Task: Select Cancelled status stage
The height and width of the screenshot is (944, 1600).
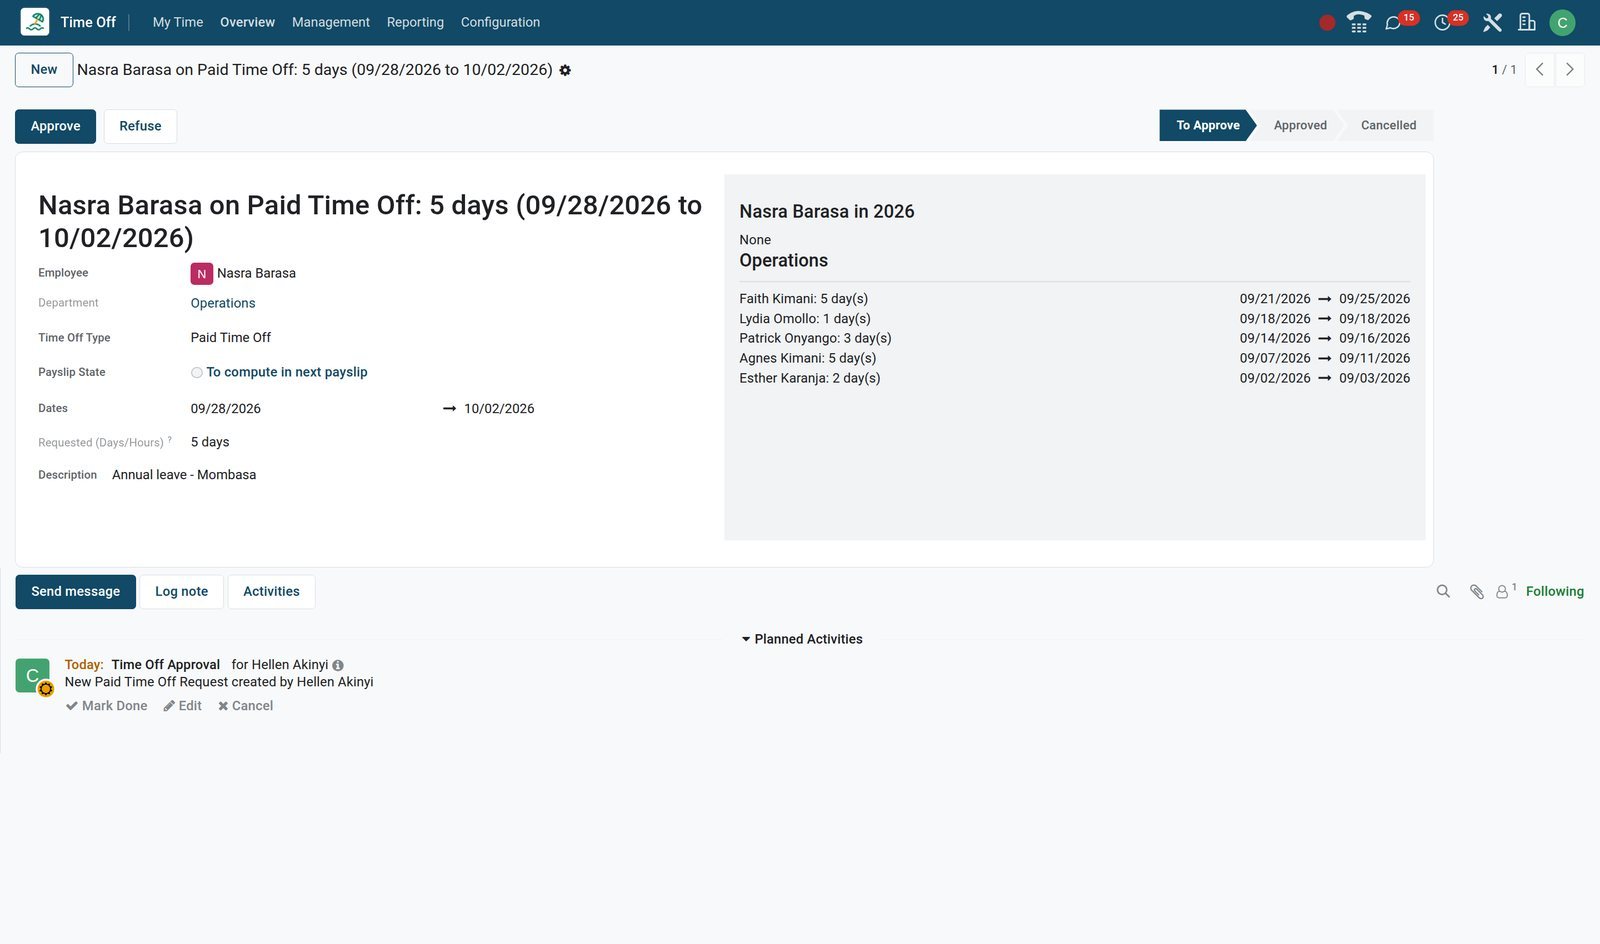Action: click(x=1388, y=125)
